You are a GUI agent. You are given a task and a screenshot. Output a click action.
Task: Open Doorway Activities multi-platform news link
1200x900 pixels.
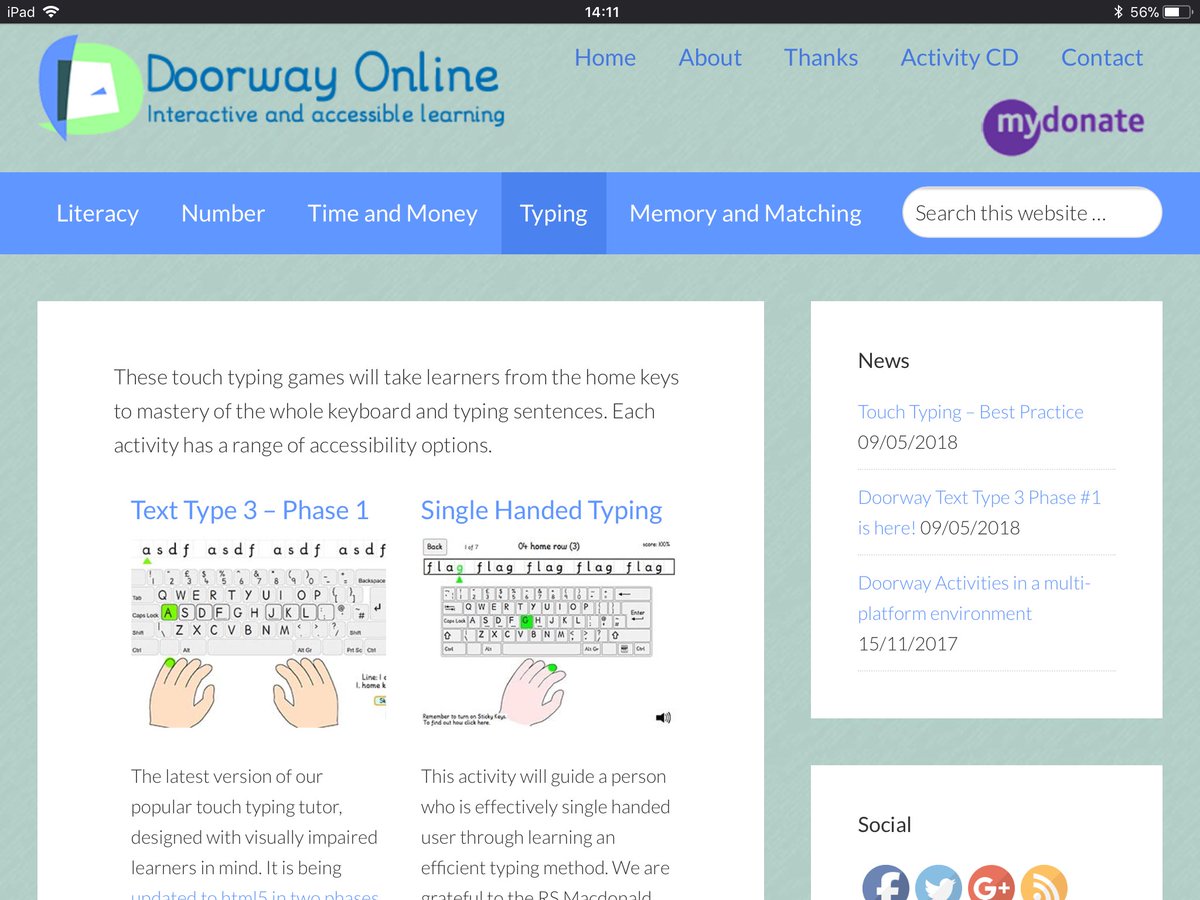tap(974, 598)
